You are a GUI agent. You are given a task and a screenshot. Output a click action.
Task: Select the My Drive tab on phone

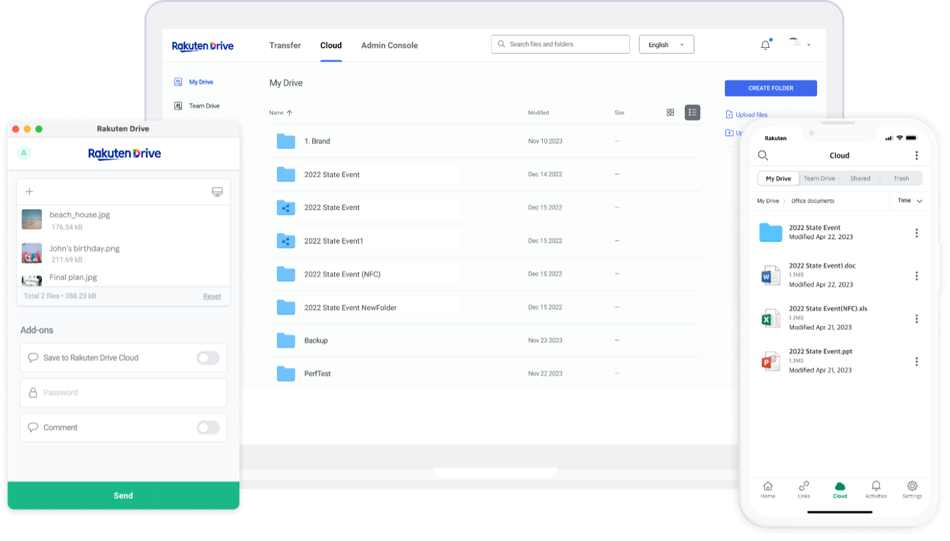pyautogui.click(x=778, y=179)
